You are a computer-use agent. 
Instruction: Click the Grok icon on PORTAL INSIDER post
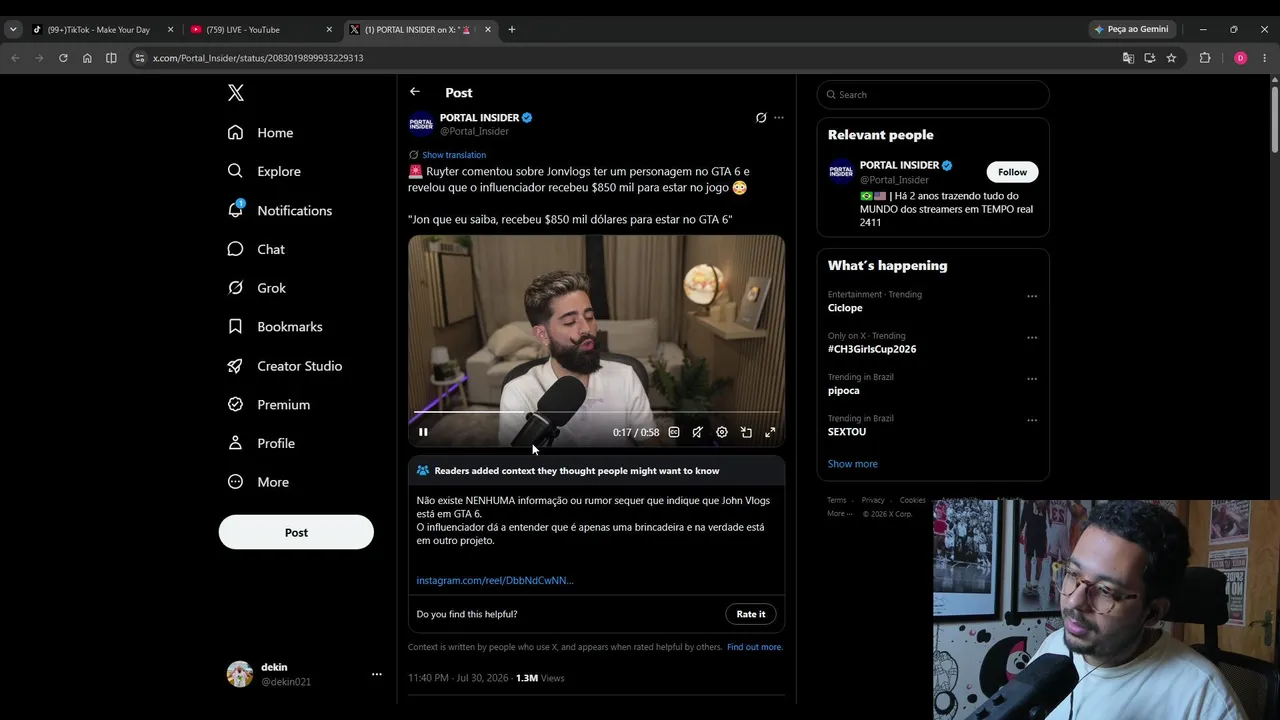point(761,118)
